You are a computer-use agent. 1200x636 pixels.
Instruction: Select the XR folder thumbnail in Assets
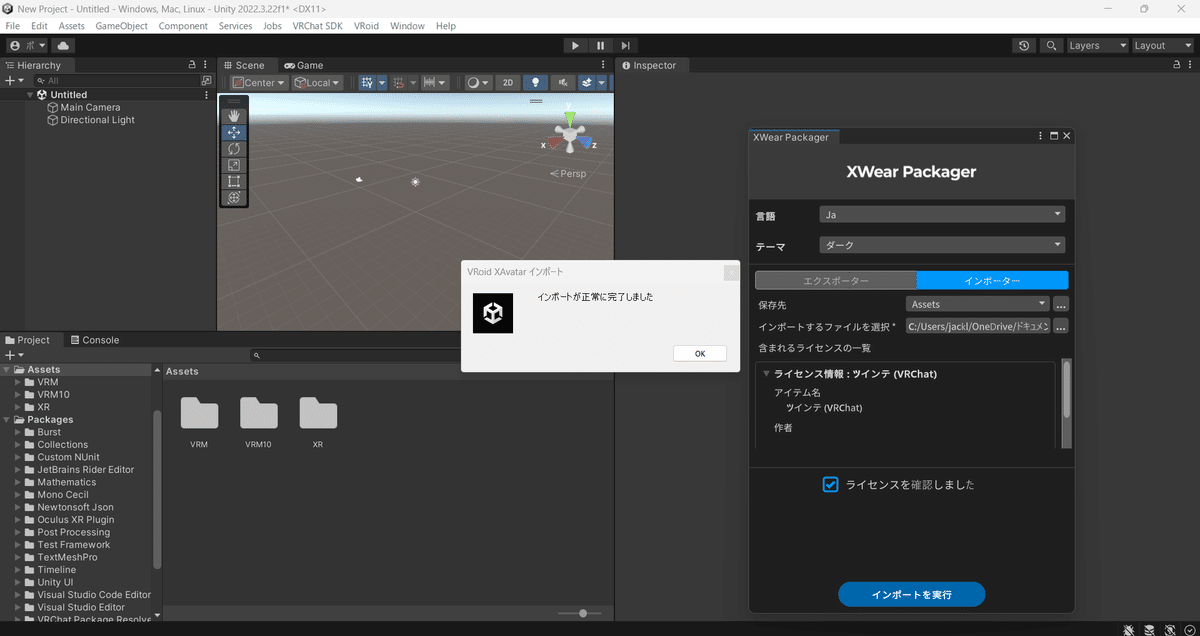(318, 413)
